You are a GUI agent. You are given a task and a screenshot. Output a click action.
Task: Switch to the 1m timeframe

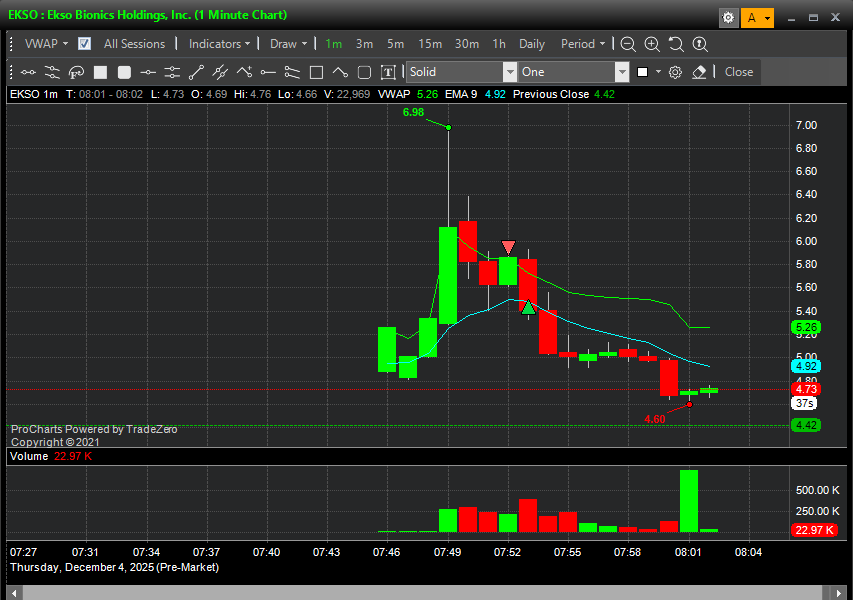coord(333,44)
